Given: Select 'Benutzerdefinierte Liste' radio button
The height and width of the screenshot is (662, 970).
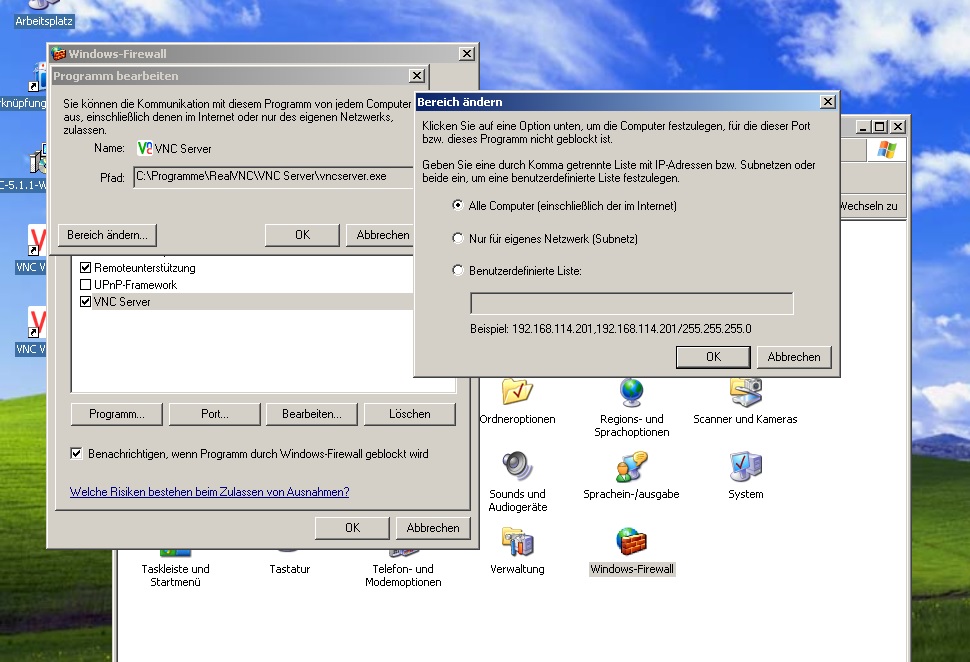Looking at the screenshot, I should coord(458,270).
